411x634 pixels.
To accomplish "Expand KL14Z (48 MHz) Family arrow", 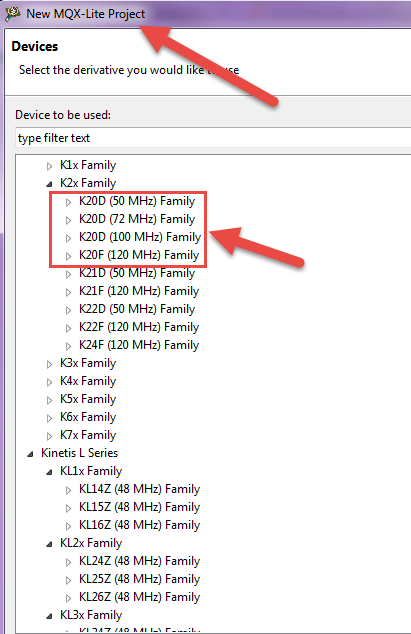I will point(68,490).
